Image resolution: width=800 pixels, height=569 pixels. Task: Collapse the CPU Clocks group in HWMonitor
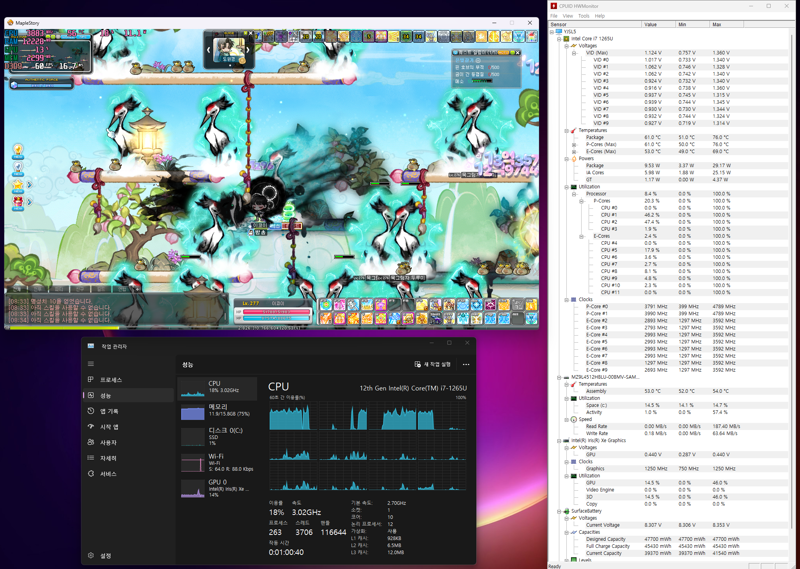(x=566, y=300)
